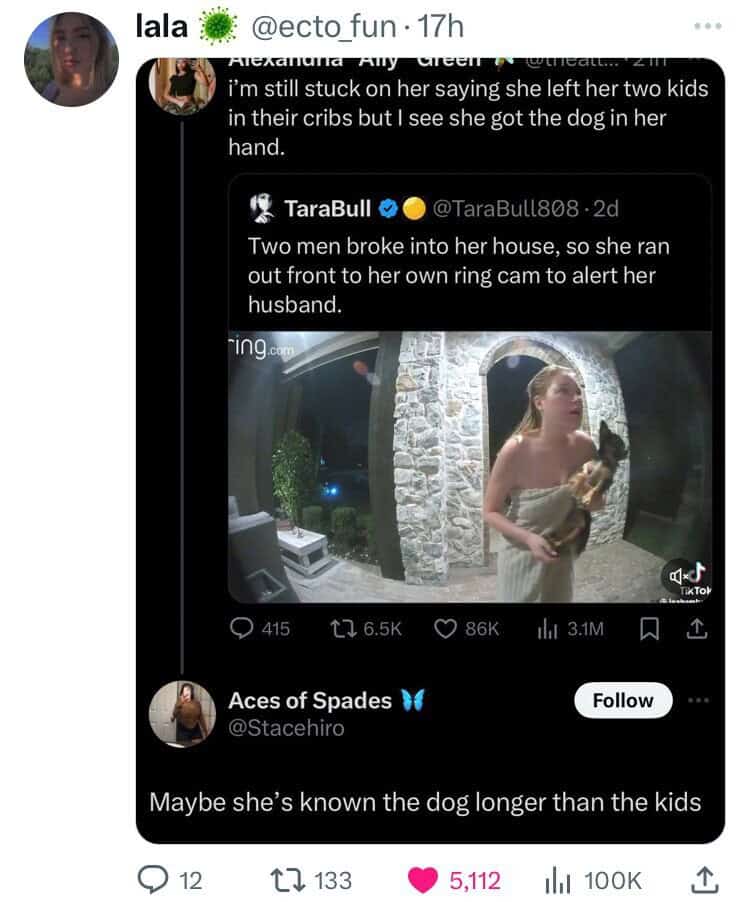Open the @Stacehiro handle
750x902 pixels.
[x=286, y=728]
